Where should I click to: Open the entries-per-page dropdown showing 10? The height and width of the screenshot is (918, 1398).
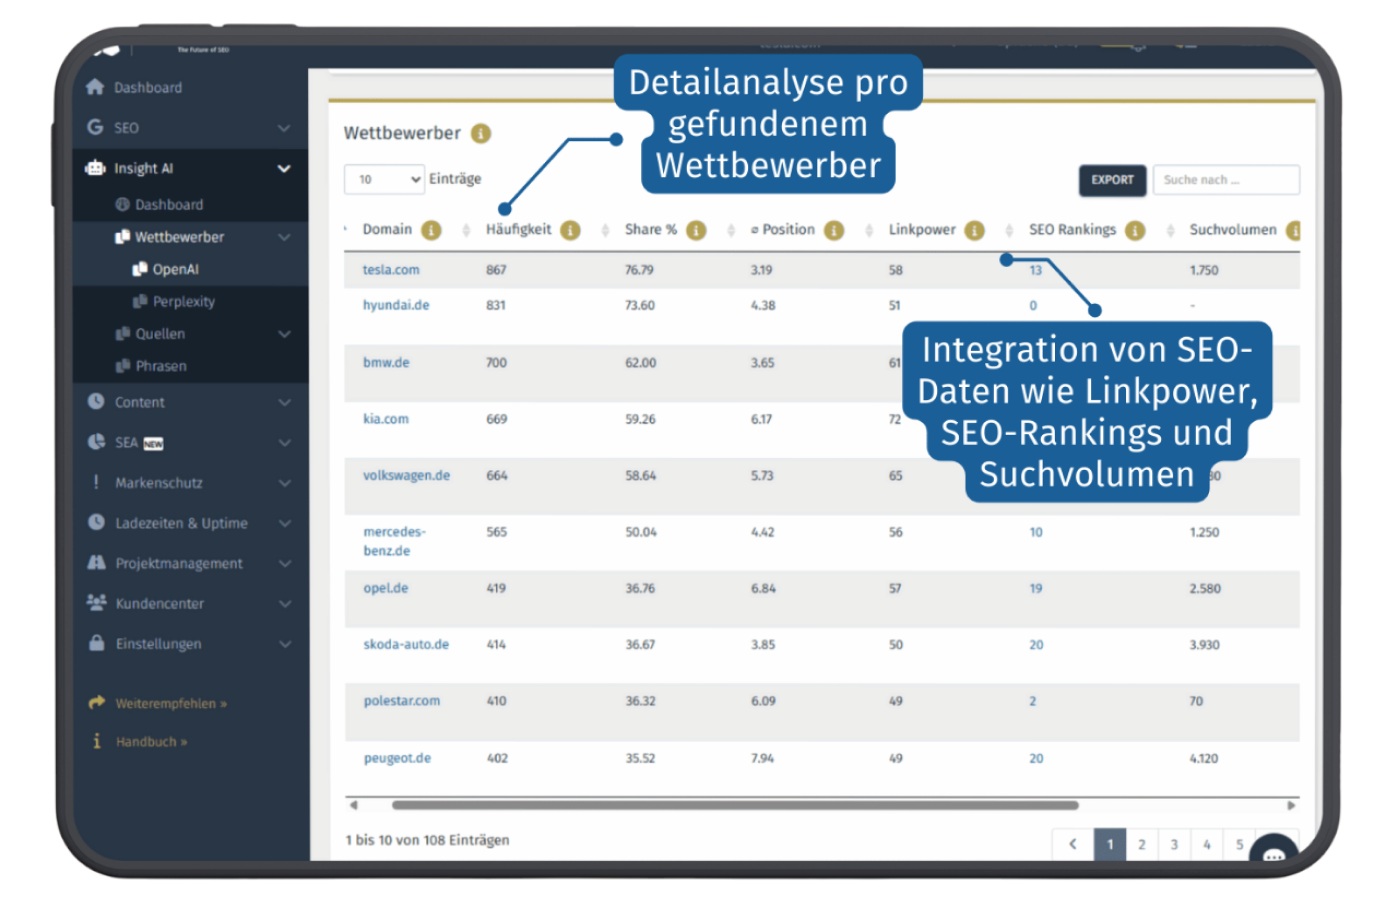tap(384, 179)
